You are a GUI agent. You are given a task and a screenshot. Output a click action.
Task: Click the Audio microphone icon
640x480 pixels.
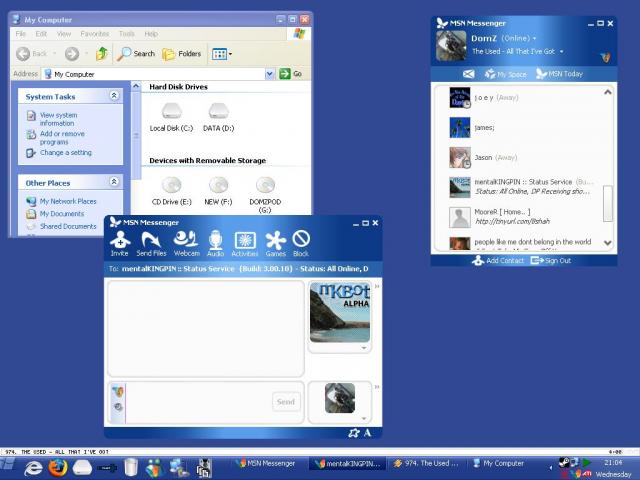[x=215, y=244]
